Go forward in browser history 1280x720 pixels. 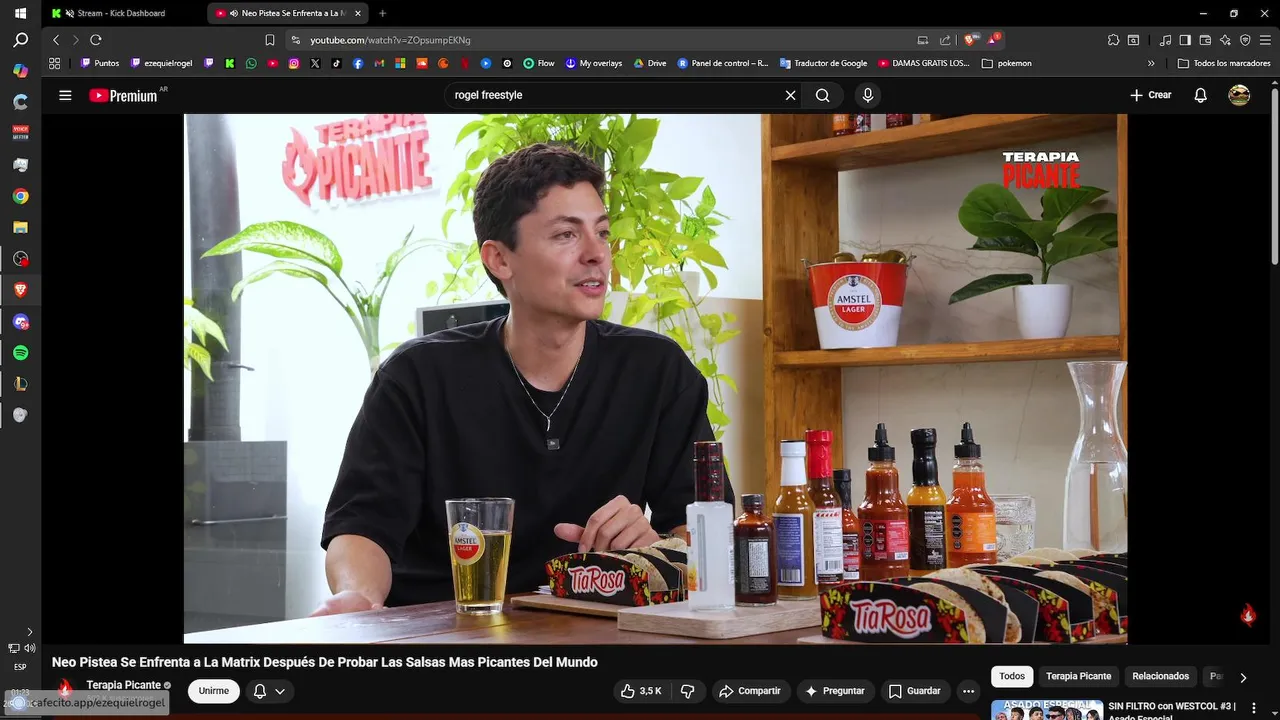click(x=75, y=40)
